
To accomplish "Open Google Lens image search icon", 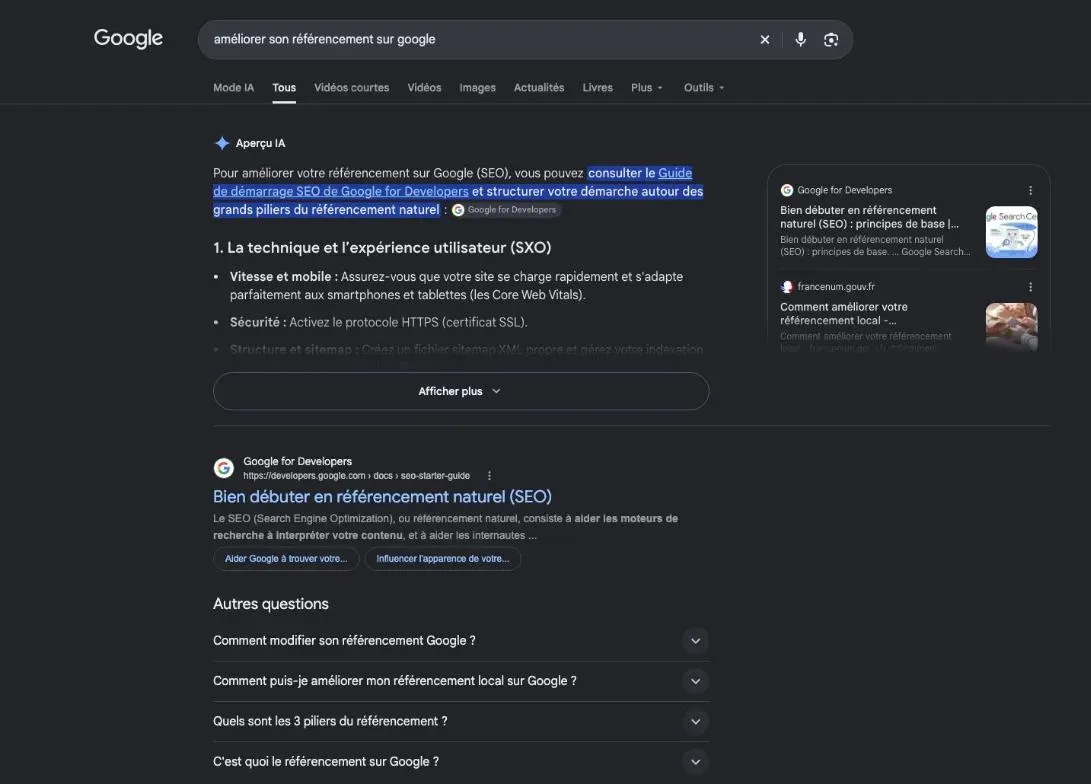I will [831, 40].
